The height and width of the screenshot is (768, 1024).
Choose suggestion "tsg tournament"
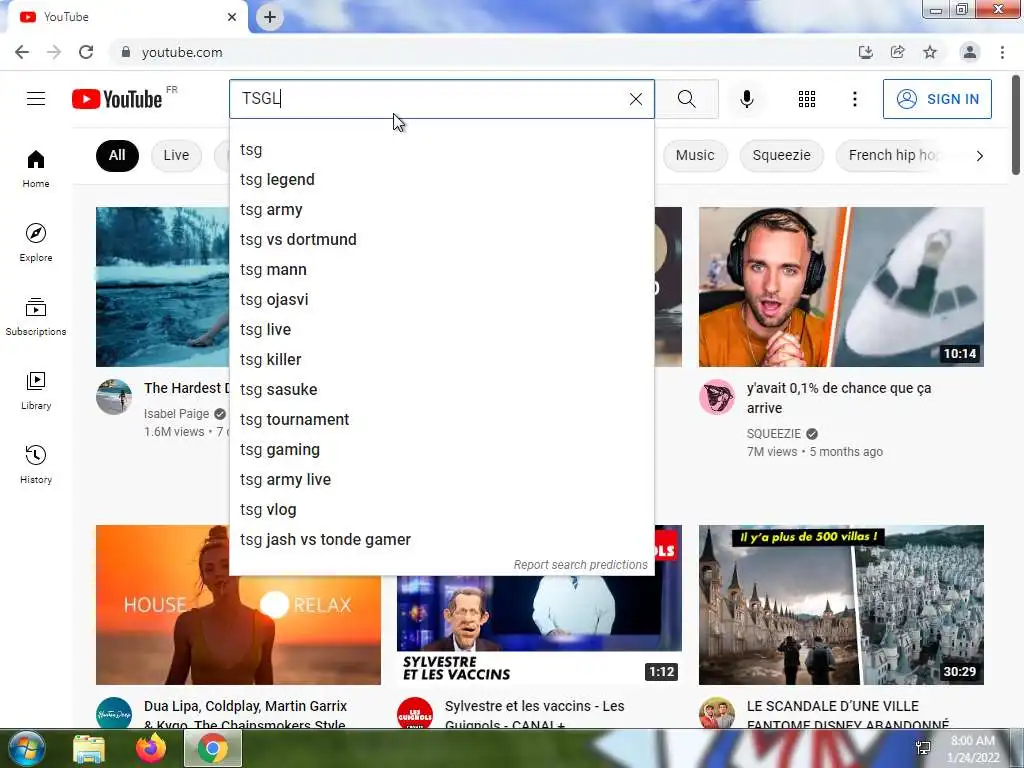[x=441, y=420]
